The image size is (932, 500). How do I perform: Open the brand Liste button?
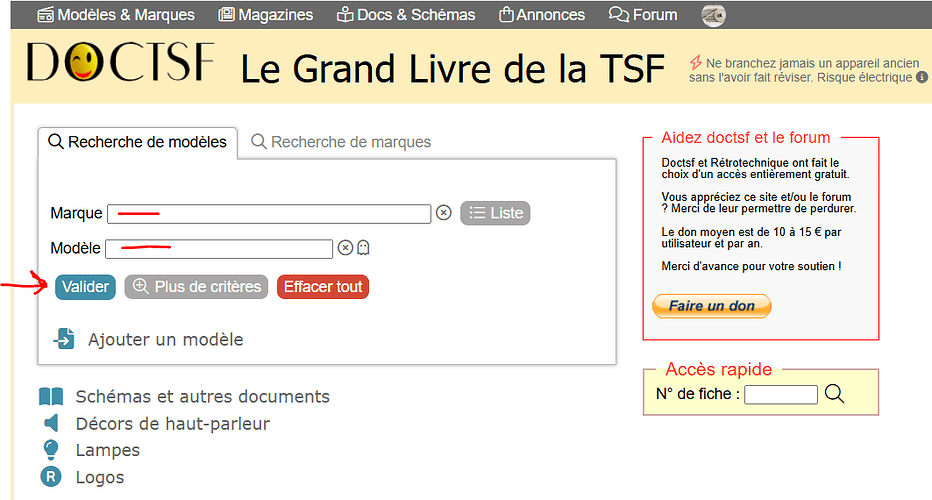495,213
